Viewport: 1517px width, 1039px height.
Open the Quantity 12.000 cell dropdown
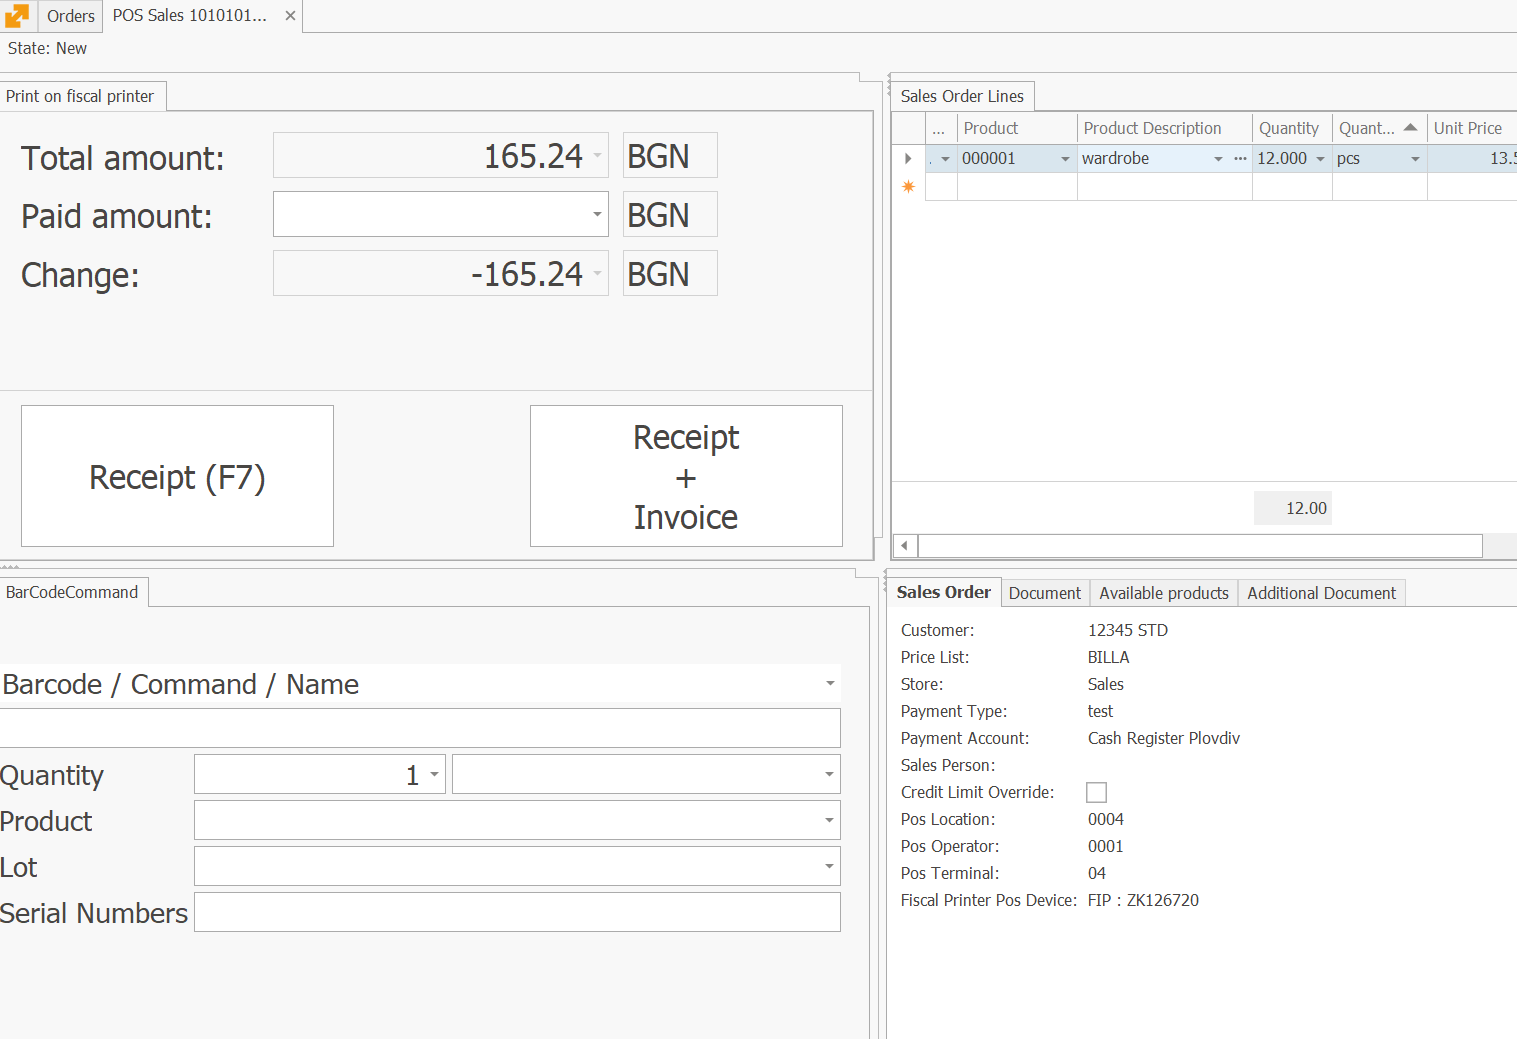click(x=1320, y=159)
